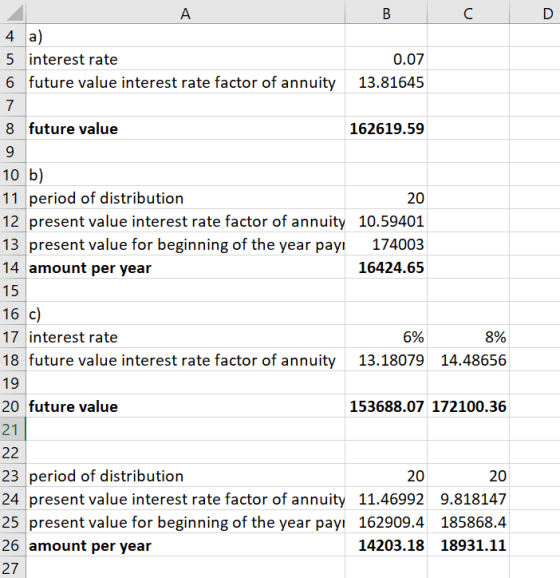Select row 4 header
This screenshot has width=560, height=578.
[13, 36]
